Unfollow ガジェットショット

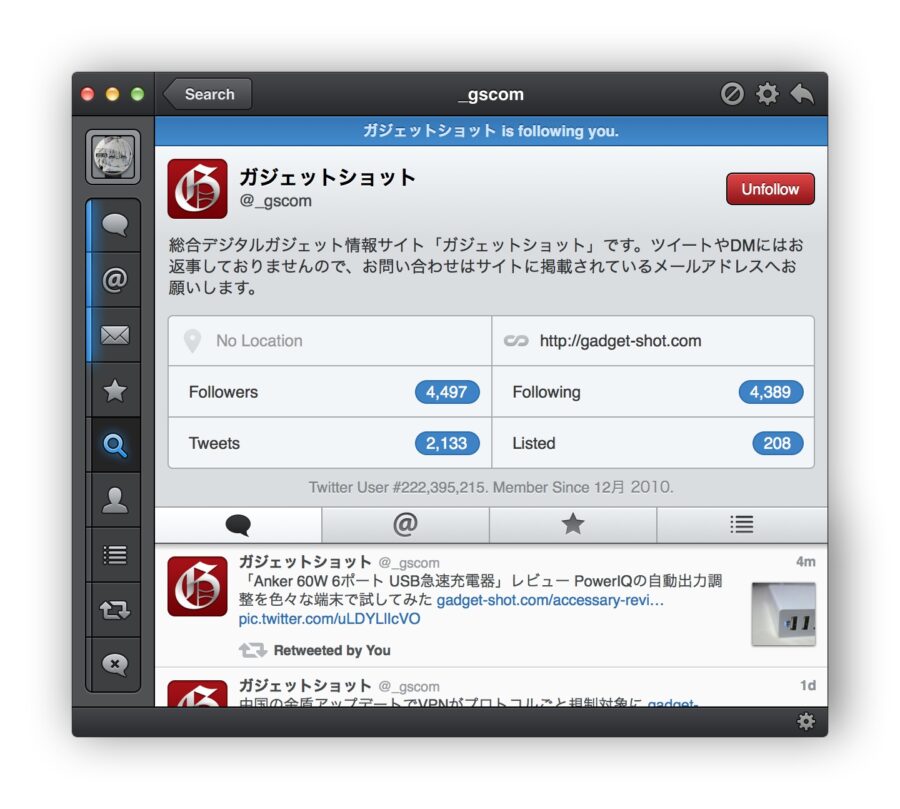[x=770, y=189]
